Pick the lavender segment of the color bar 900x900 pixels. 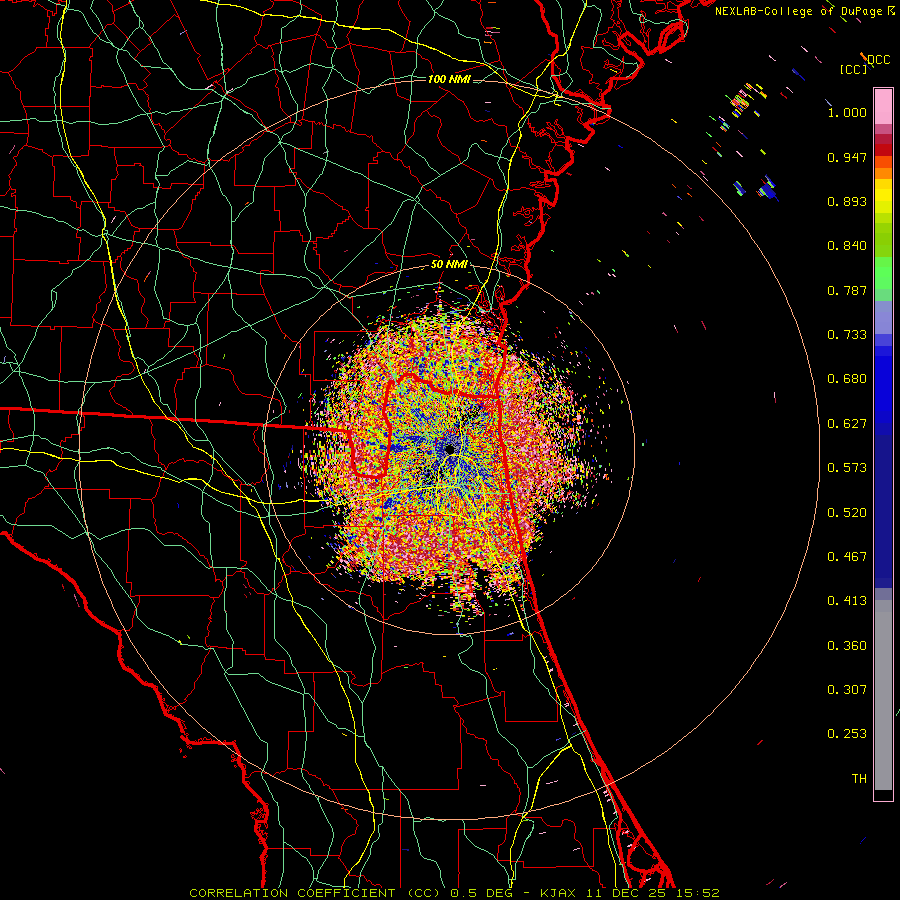click(883, 318)
